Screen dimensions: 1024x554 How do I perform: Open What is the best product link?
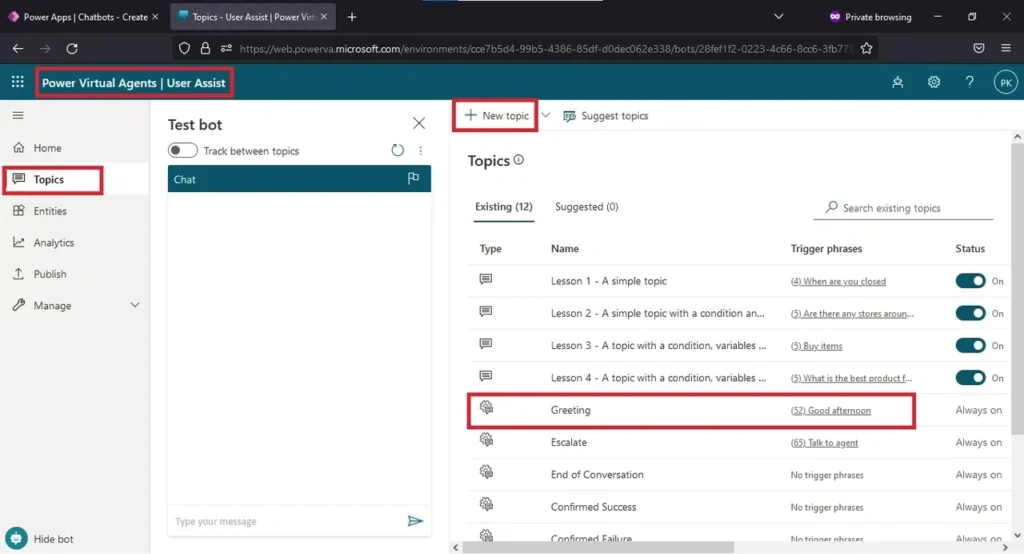pyautogui.click(x=851, y=378)
